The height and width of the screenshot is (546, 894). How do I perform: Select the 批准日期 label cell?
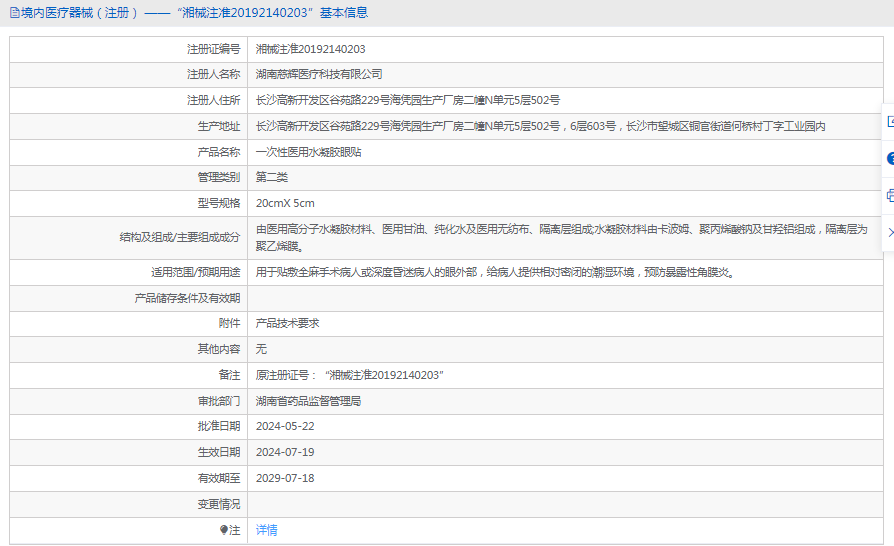click(x=128, y=426)
